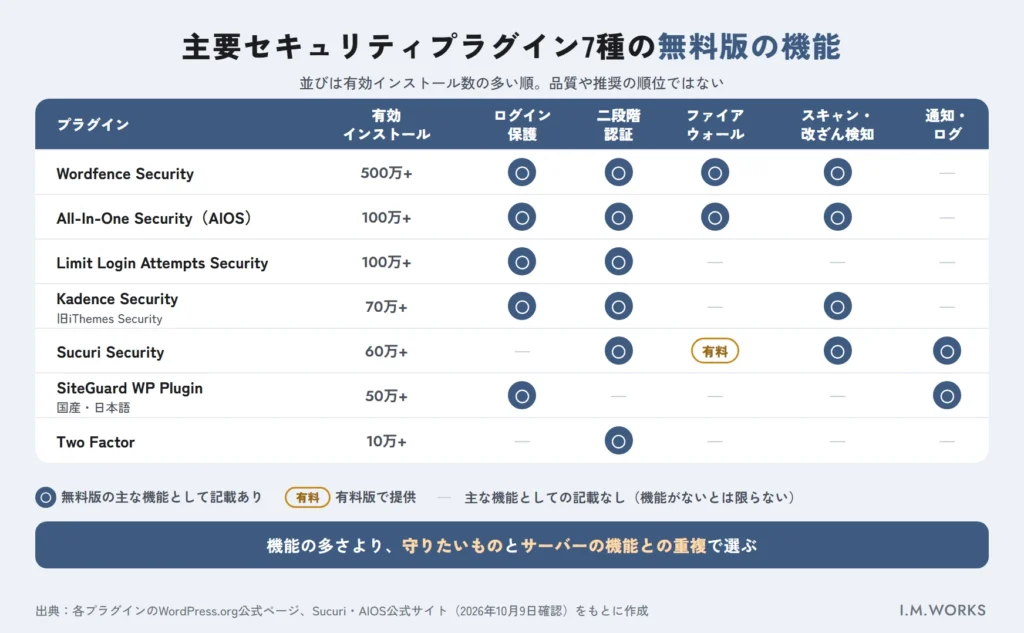The image size is (1024, 633).
Task: Select the Limit Login Attempts Security name
Action: click(x=162, y=263)
